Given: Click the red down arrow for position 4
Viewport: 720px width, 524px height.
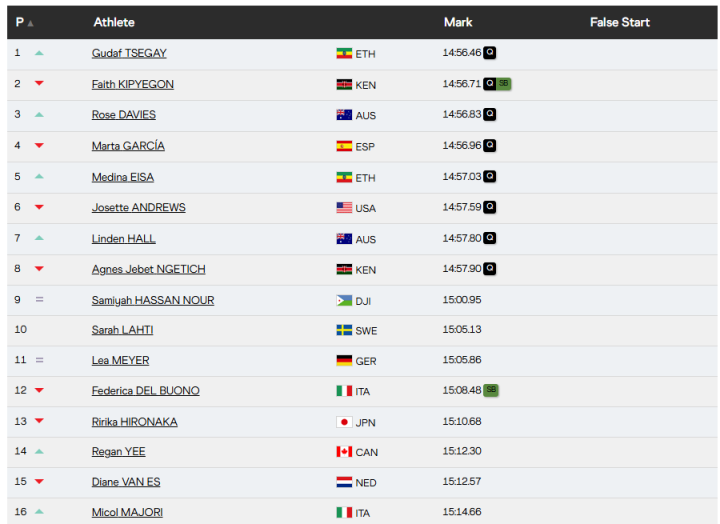Looking at the screenshot, I should pos(39,146).
